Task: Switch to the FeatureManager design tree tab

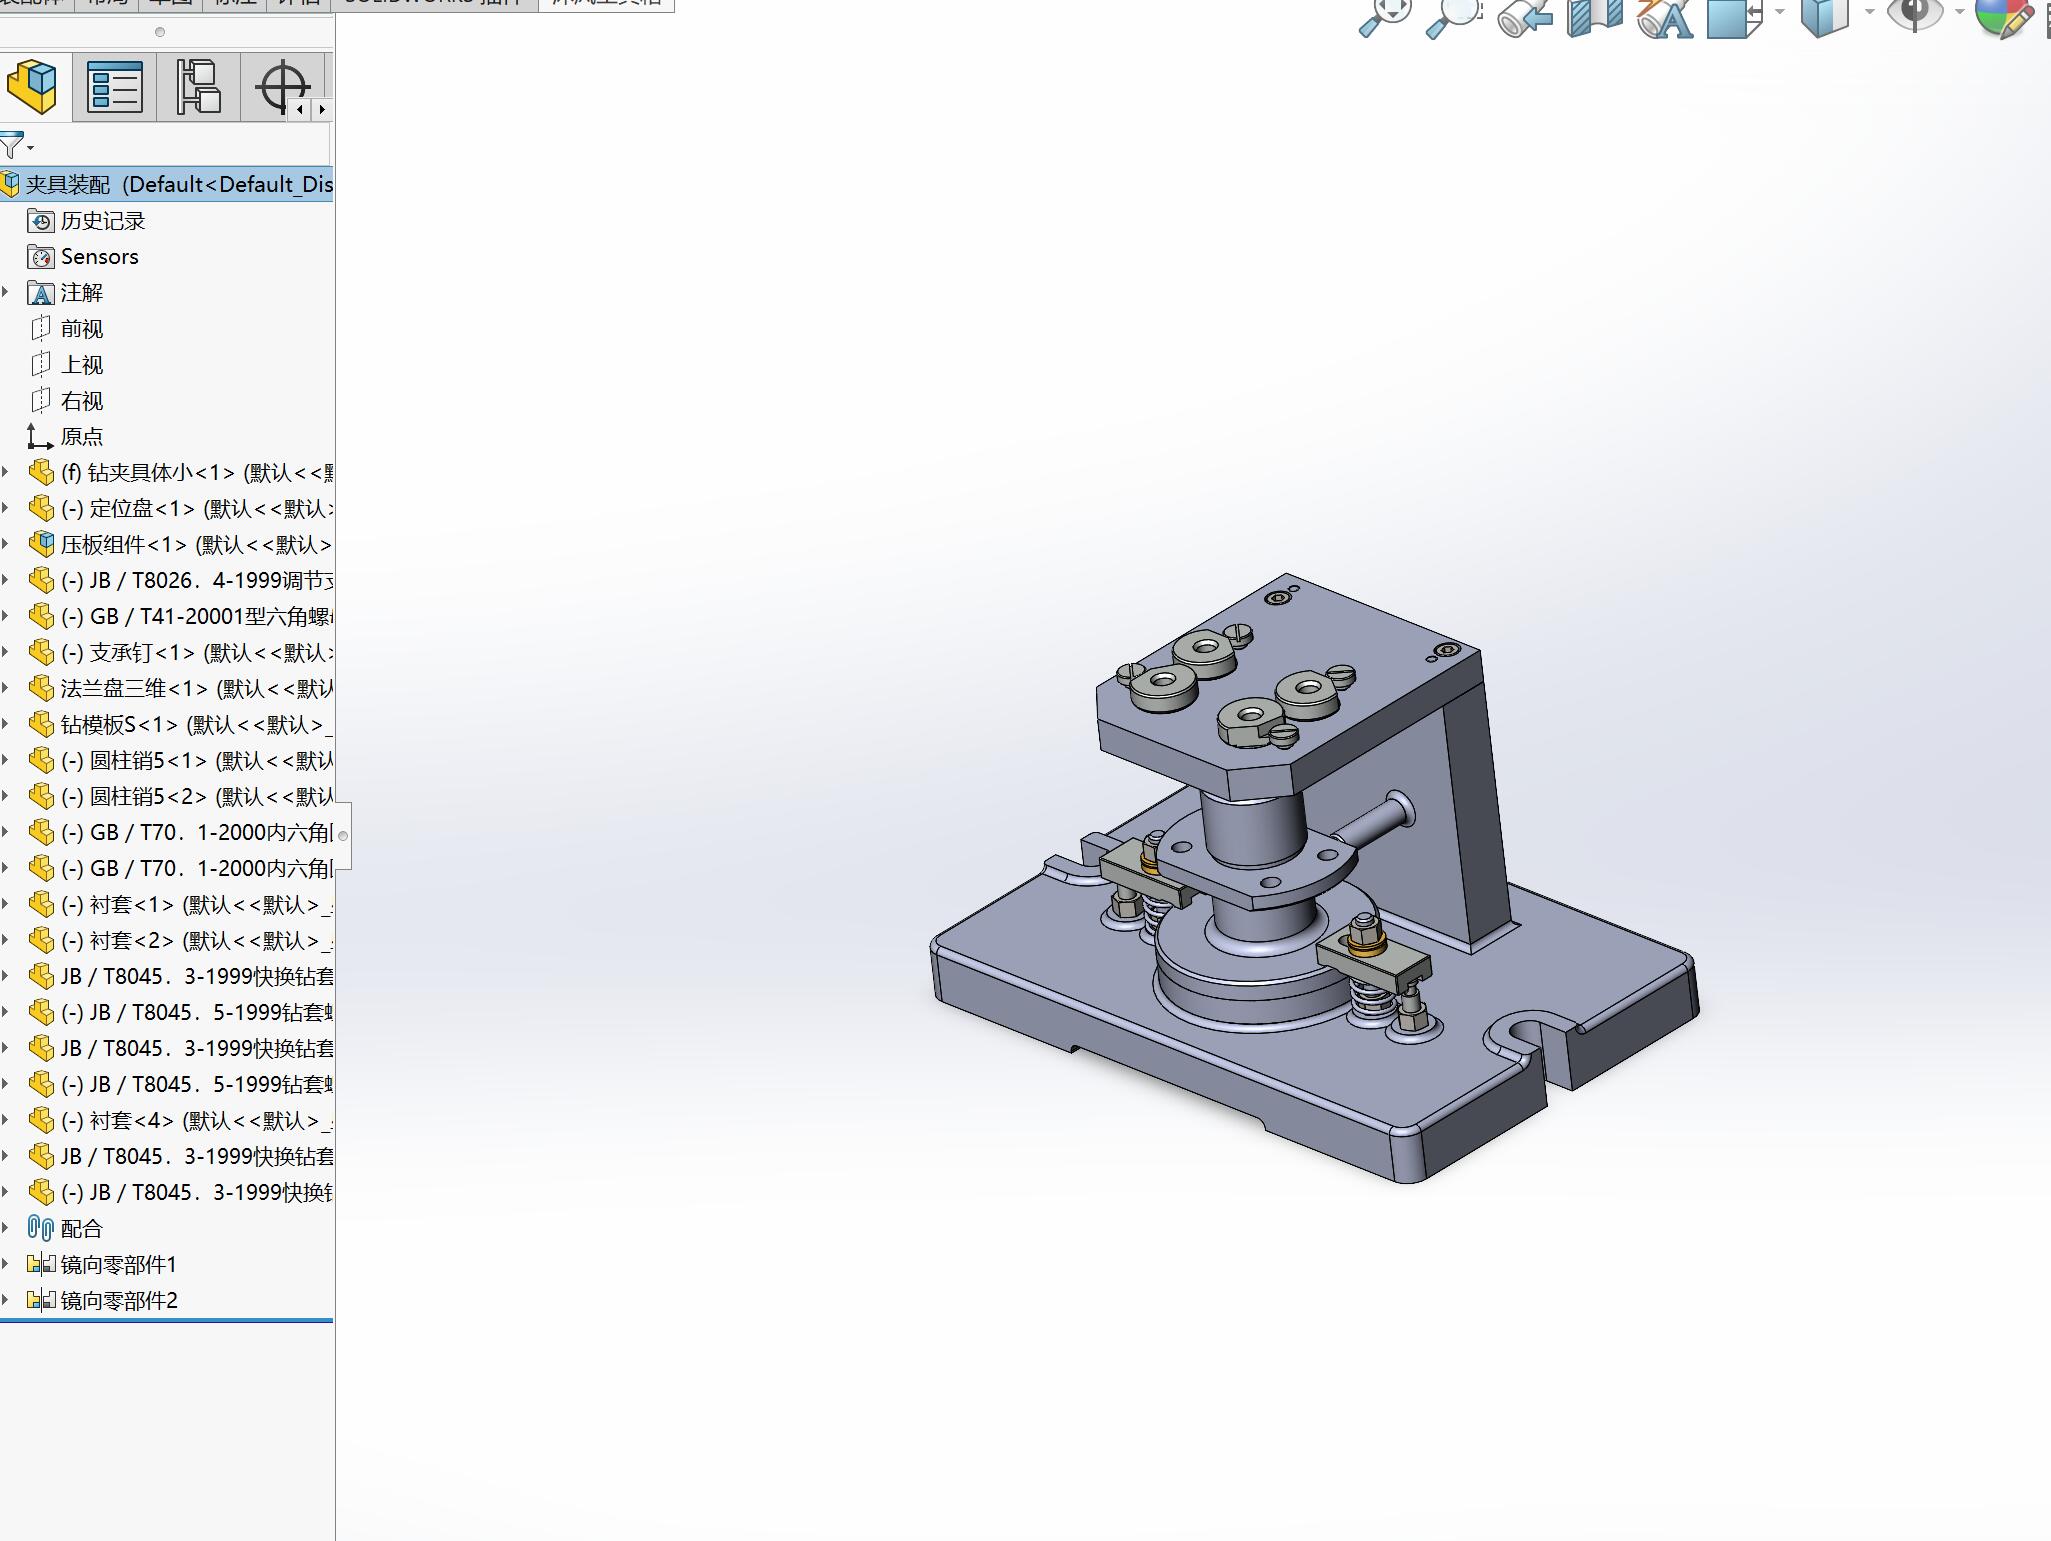Action: [x=33, y=86]
